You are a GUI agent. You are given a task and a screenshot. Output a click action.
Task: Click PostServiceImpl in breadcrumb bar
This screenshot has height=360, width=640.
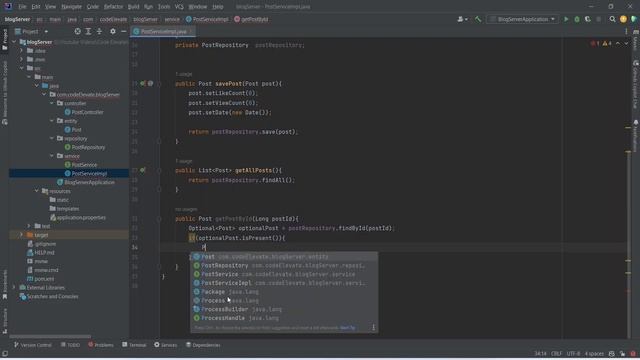coord(207,19)
